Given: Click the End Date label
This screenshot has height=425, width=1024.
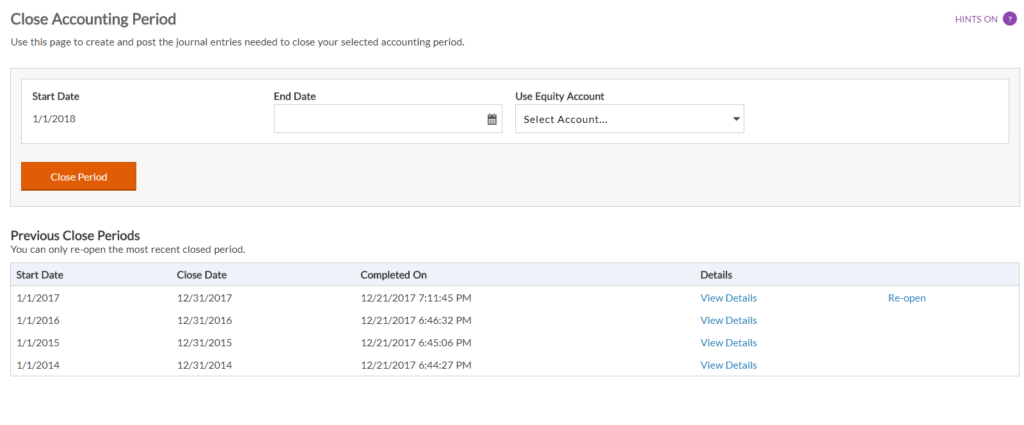Looking at the screenshot, I should (295, 96).
